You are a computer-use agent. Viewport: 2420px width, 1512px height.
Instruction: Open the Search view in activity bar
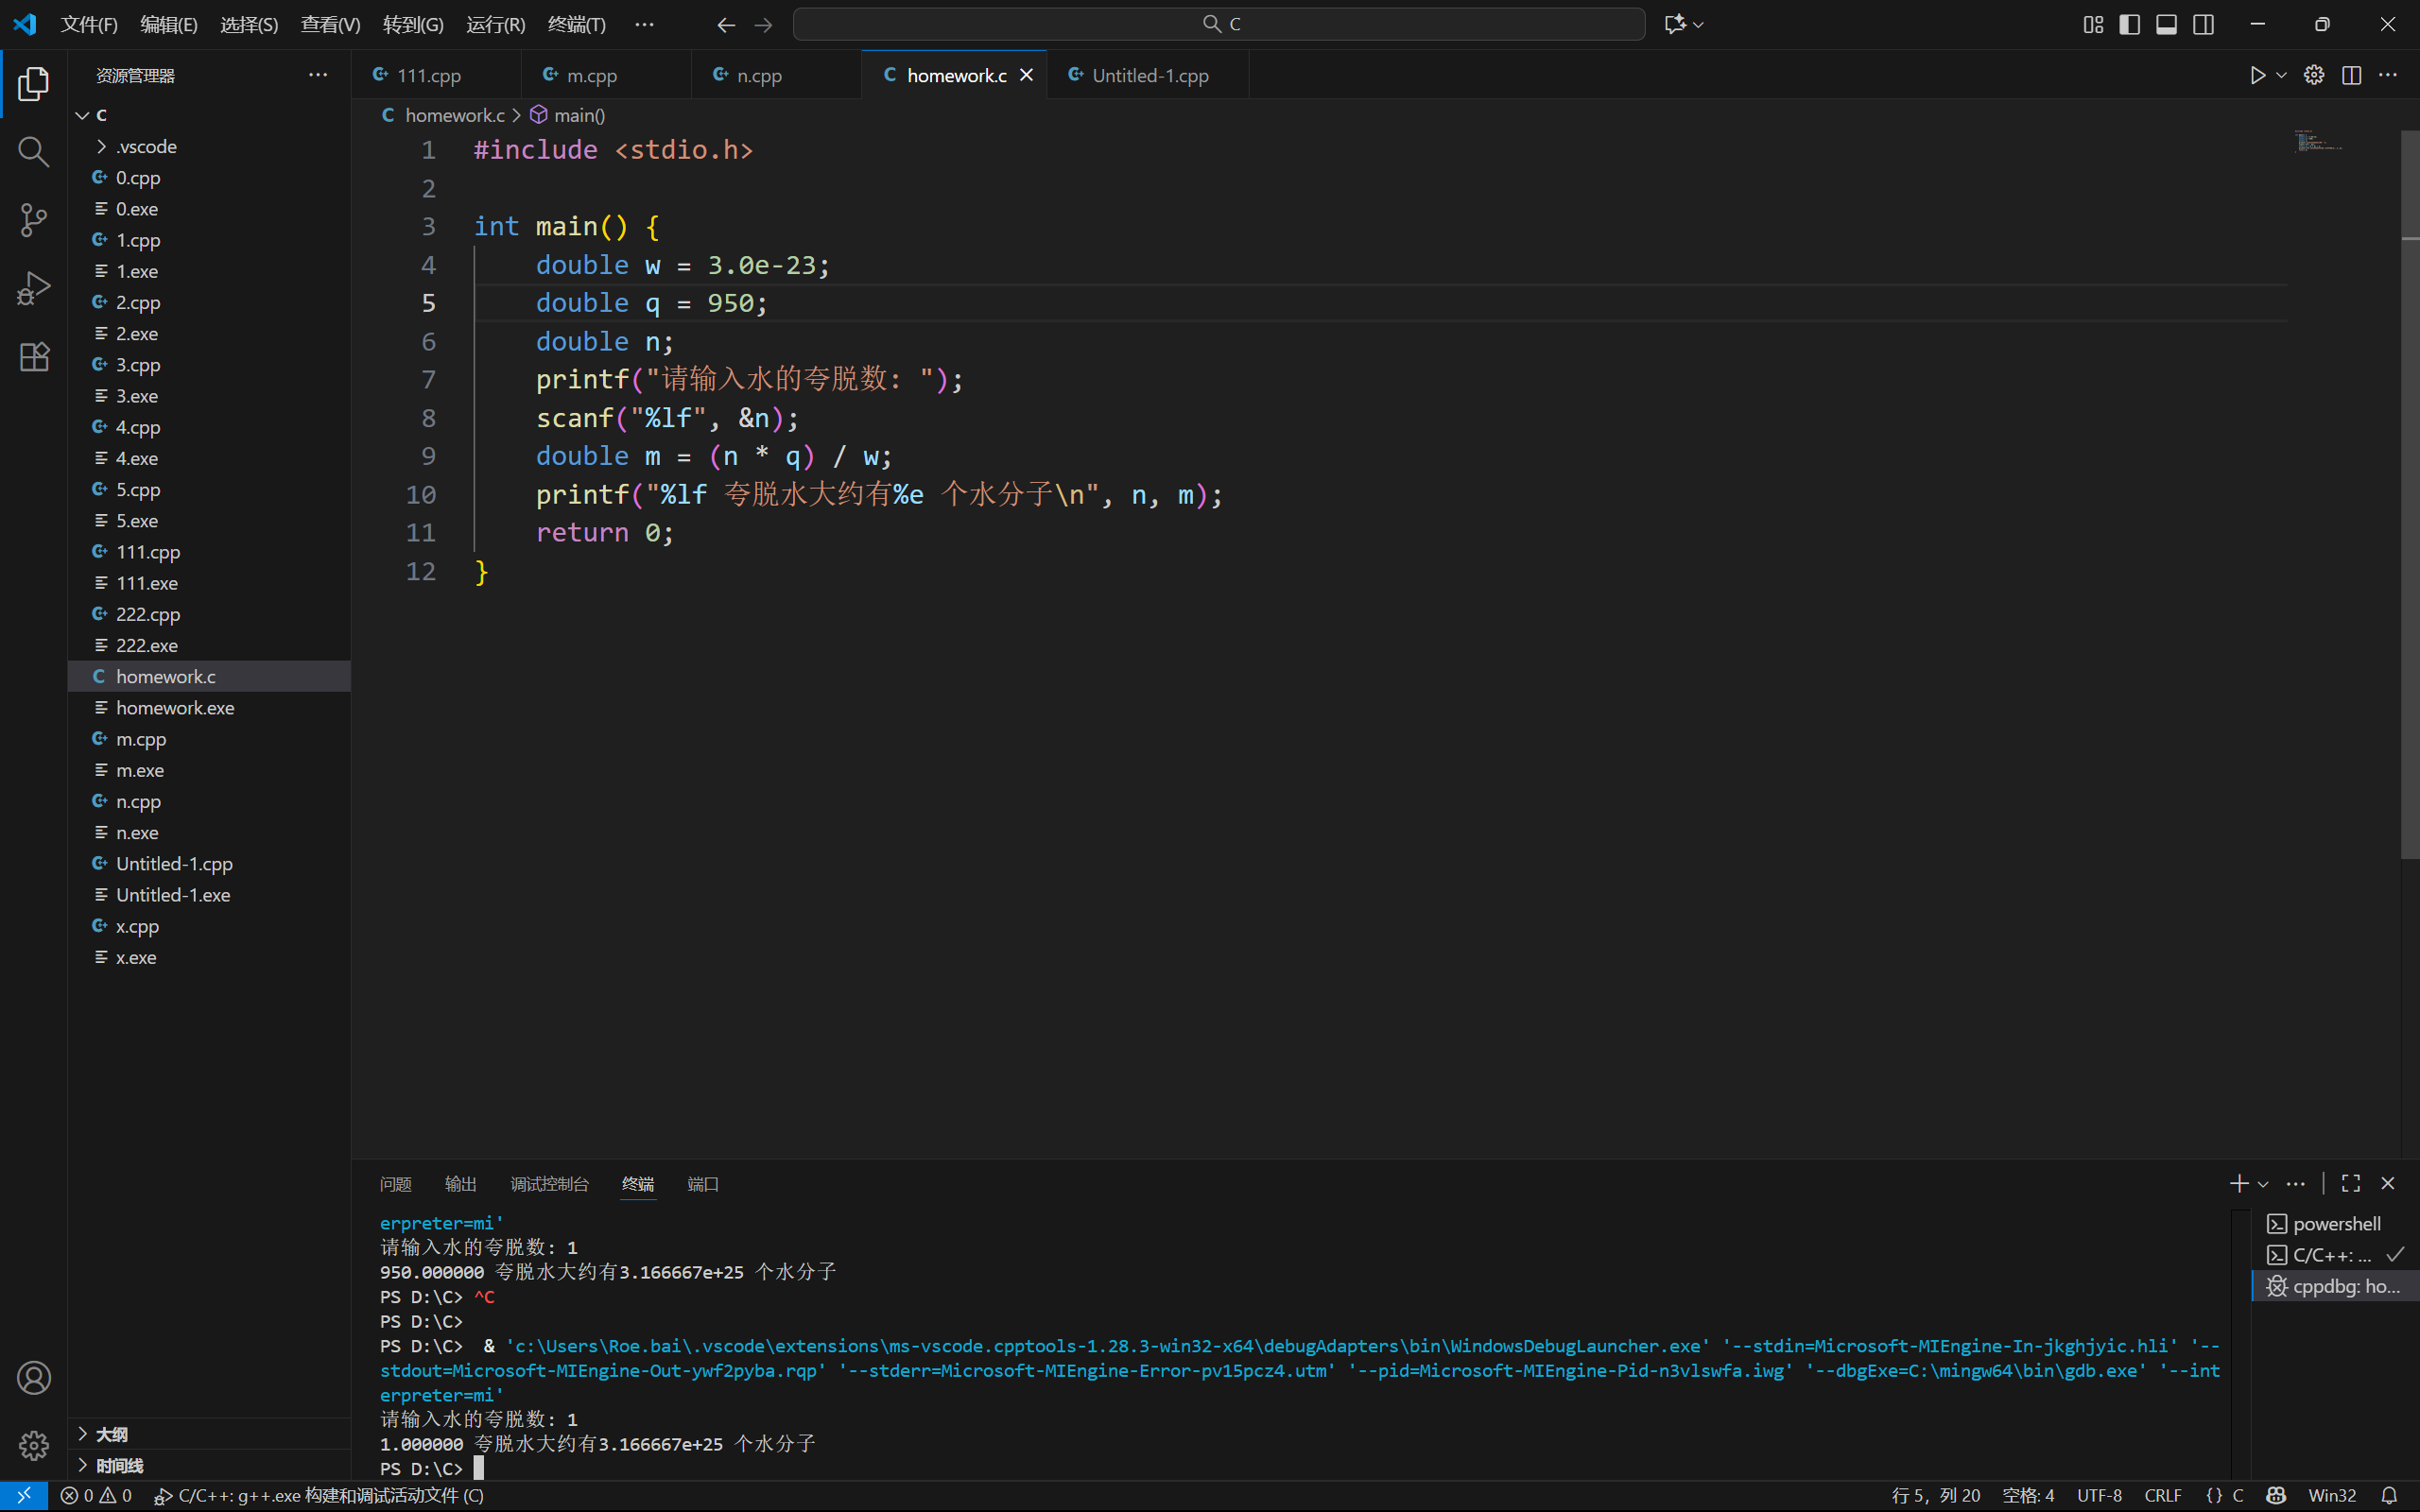tap(33, 151)
